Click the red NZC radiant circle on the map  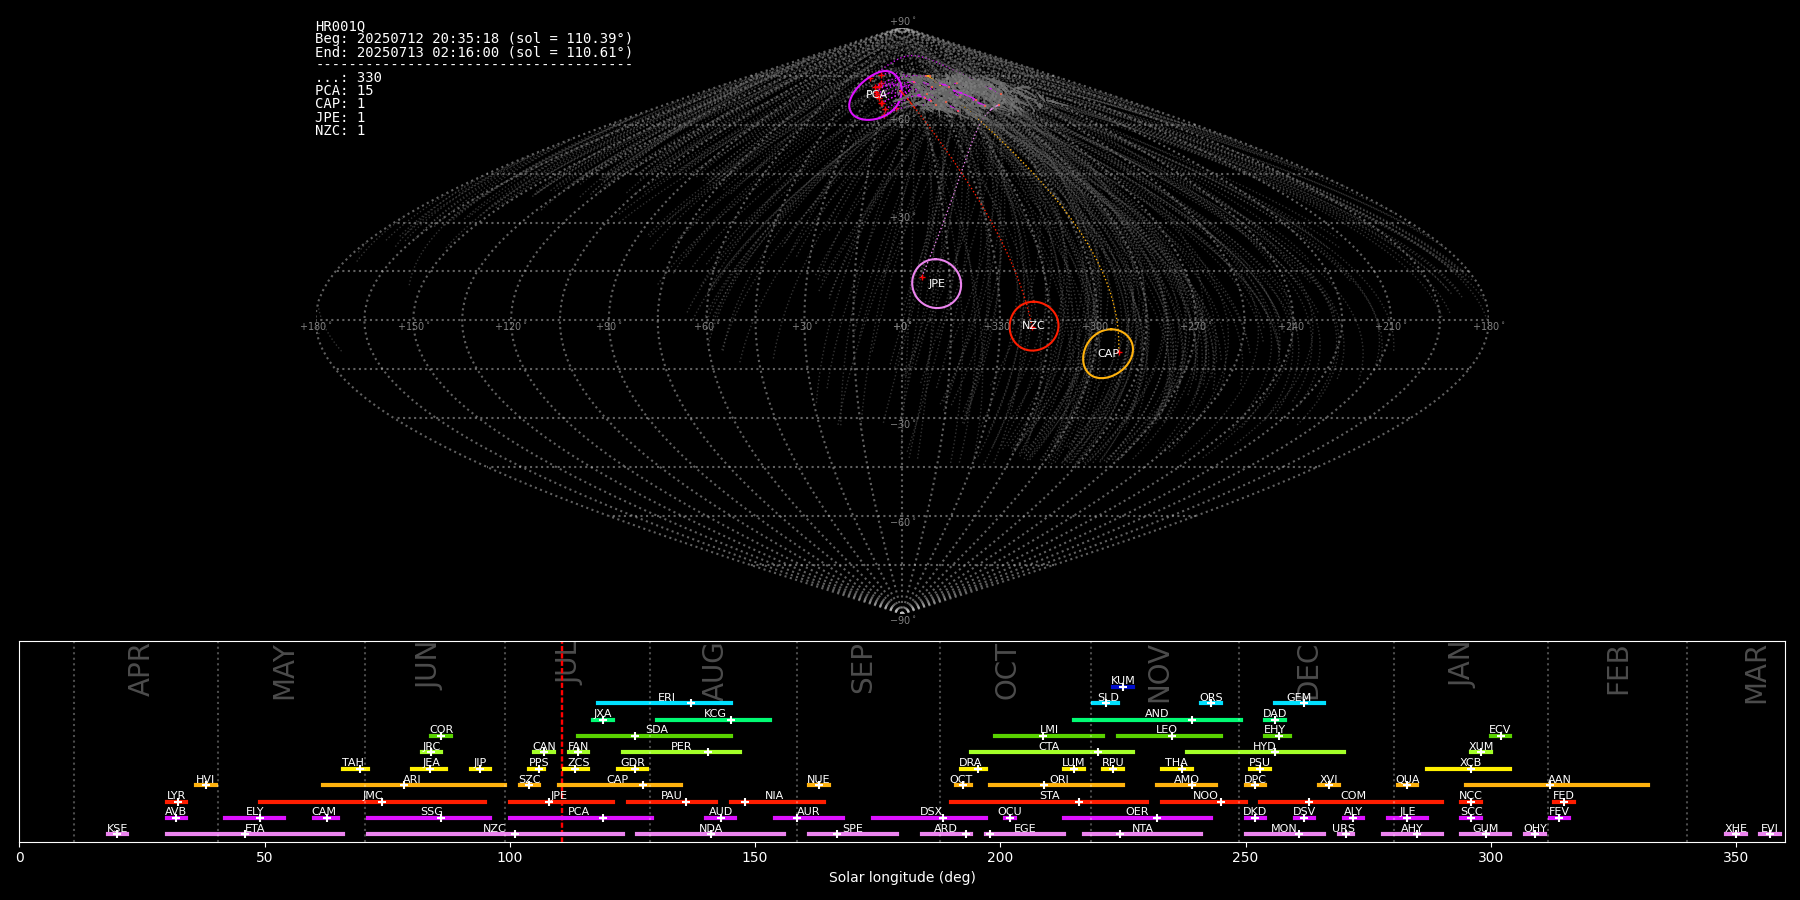(1034, 326)
